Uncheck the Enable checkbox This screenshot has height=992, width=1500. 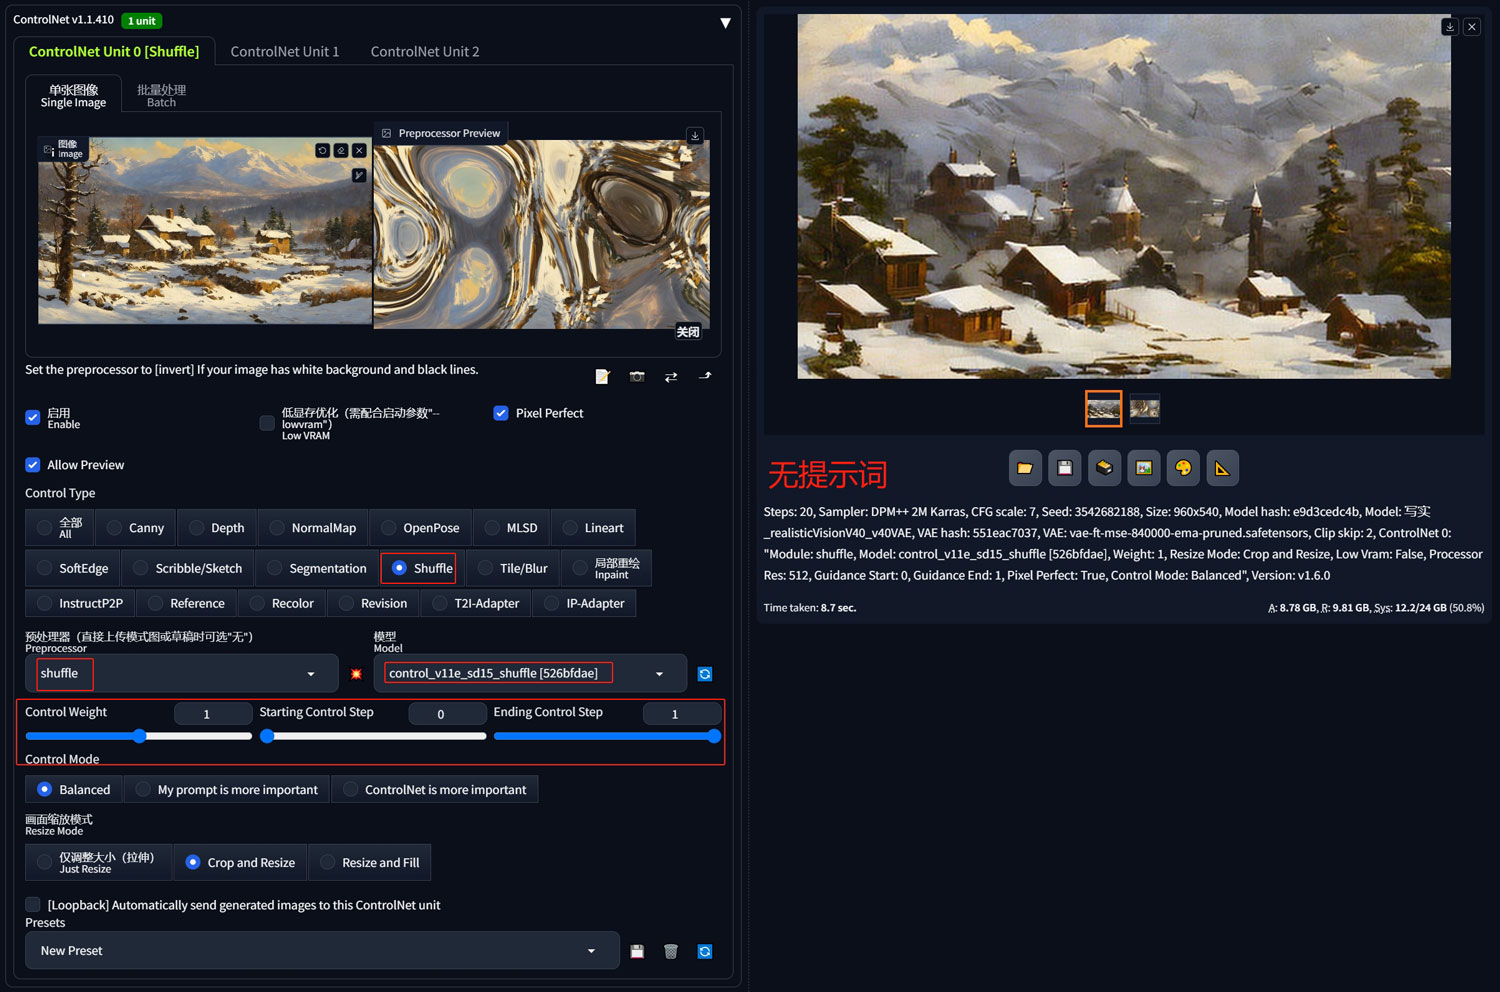[33, 417]
